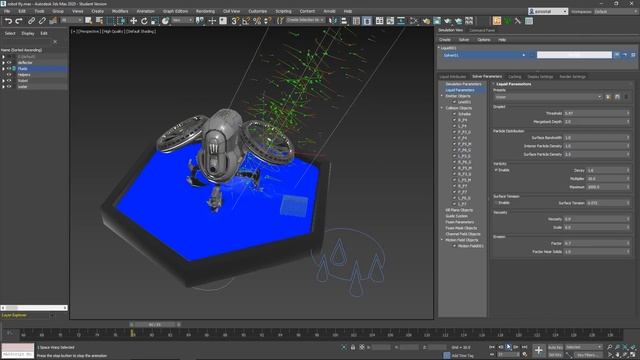Activate the Select and Move tool

[x=133, y=21]
